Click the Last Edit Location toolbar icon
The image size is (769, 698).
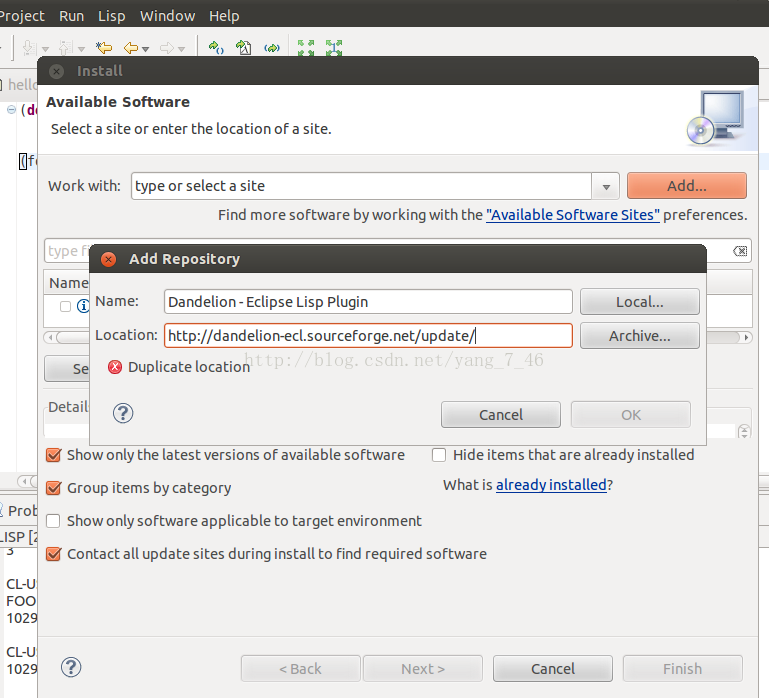[104, 48]
